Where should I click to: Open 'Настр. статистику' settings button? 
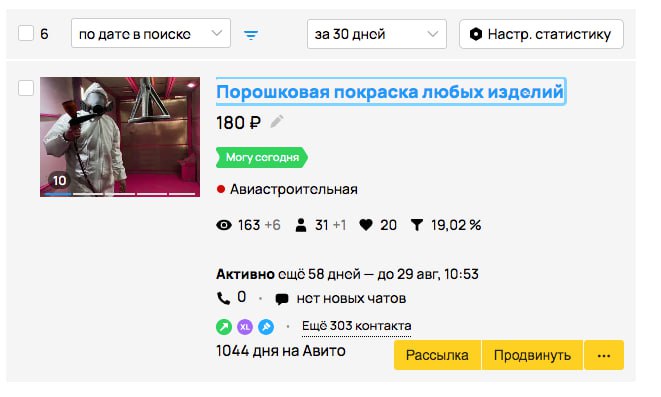(x=541, y=34)
